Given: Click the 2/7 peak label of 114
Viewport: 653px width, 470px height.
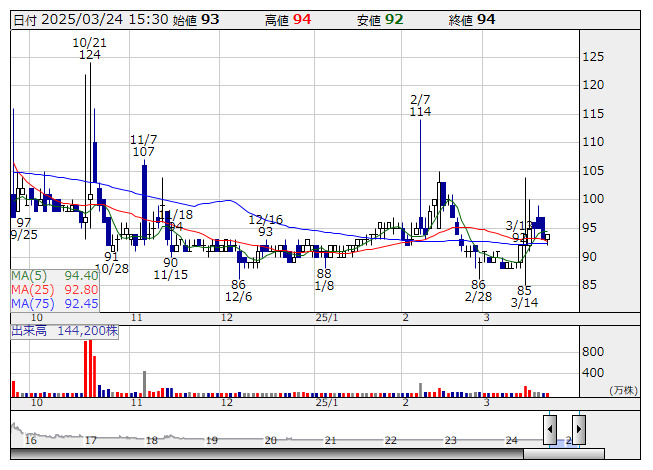Looking at the screenshot, I should [420, 113].
